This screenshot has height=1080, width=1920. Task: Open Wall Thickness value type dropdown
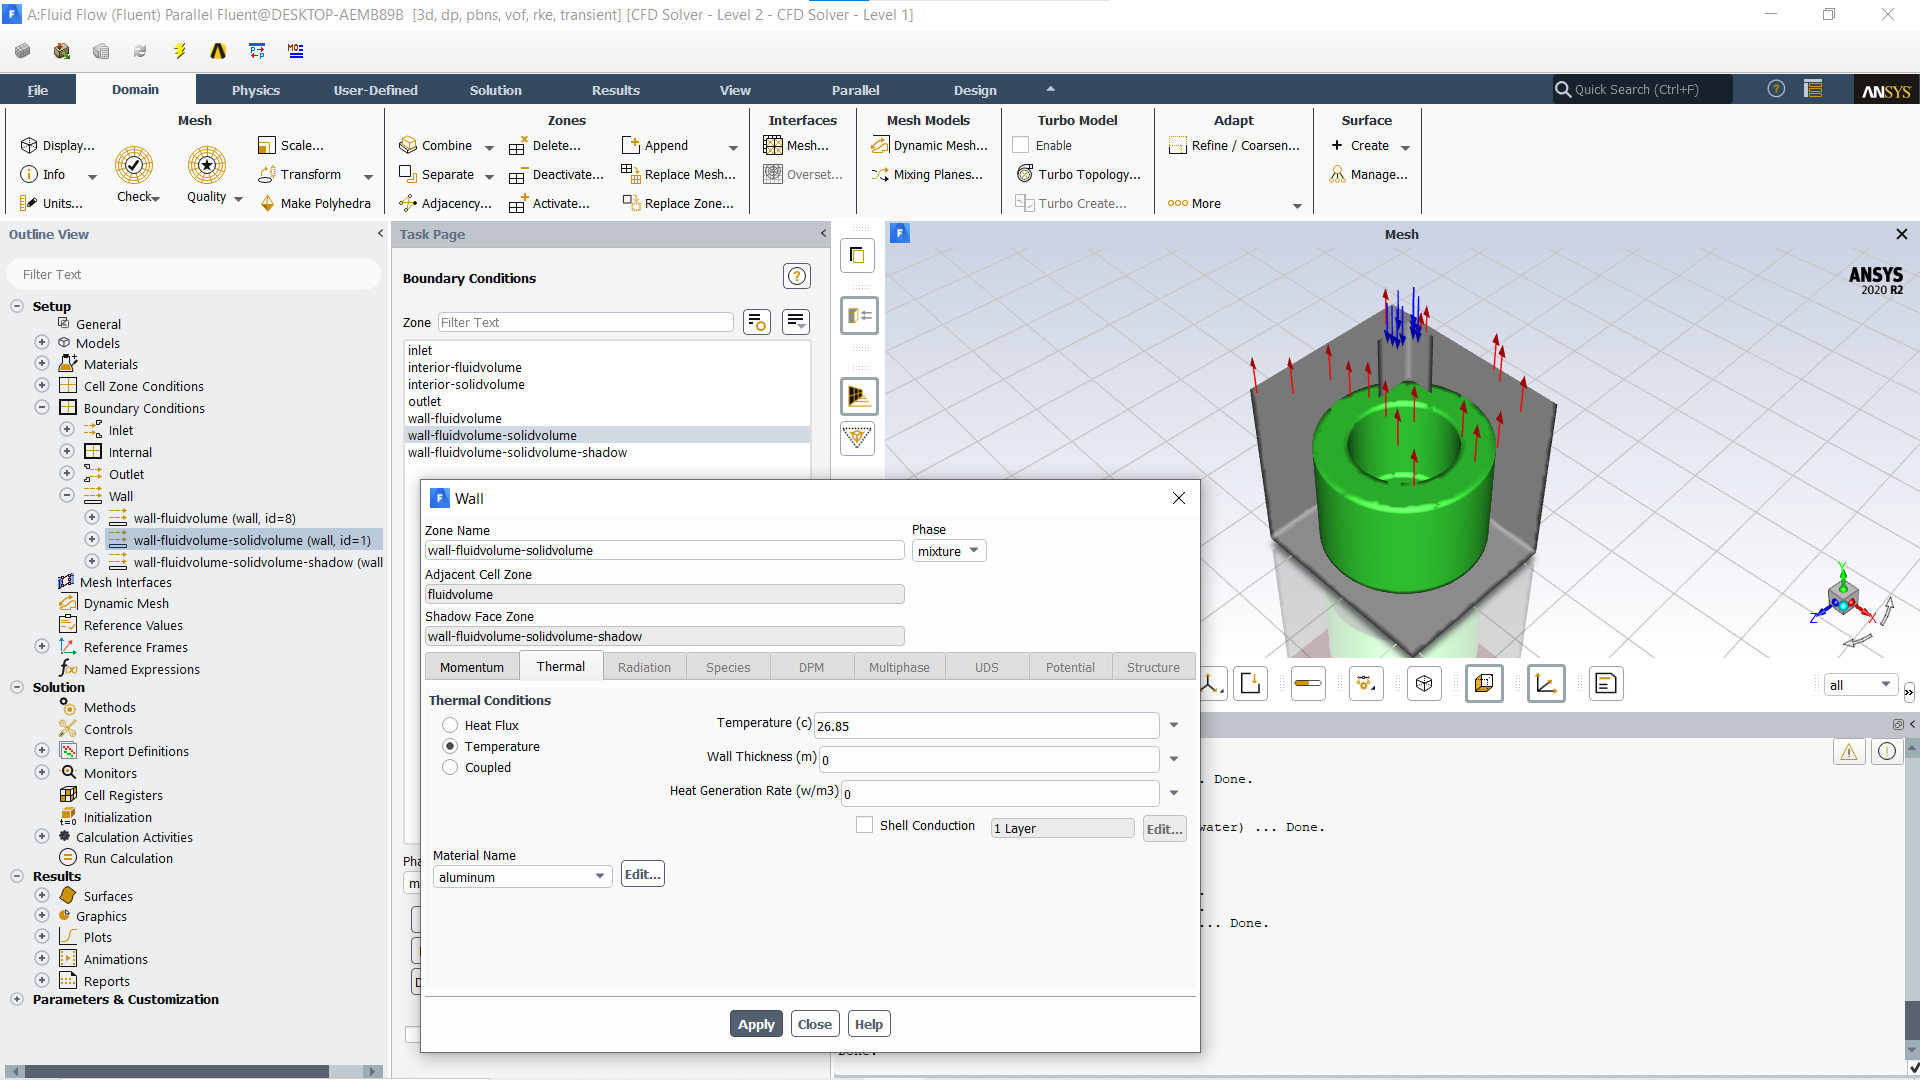pyautogui.click(x=1174, y=759)
